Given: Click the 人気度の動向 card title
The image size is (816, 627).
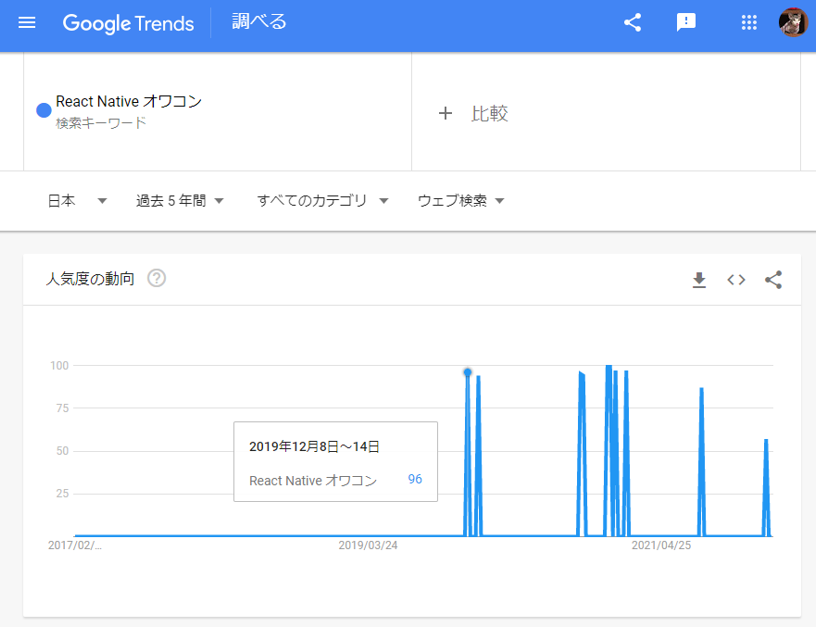Looking at the screenshot, I should (x=90, y=279).
